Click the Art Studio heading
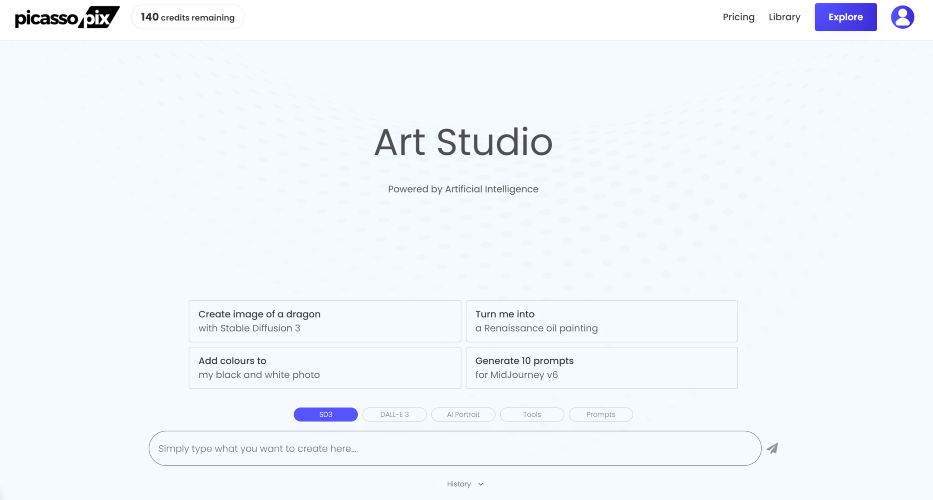Viewport: 933px width, 500px height. click(463, 142)
